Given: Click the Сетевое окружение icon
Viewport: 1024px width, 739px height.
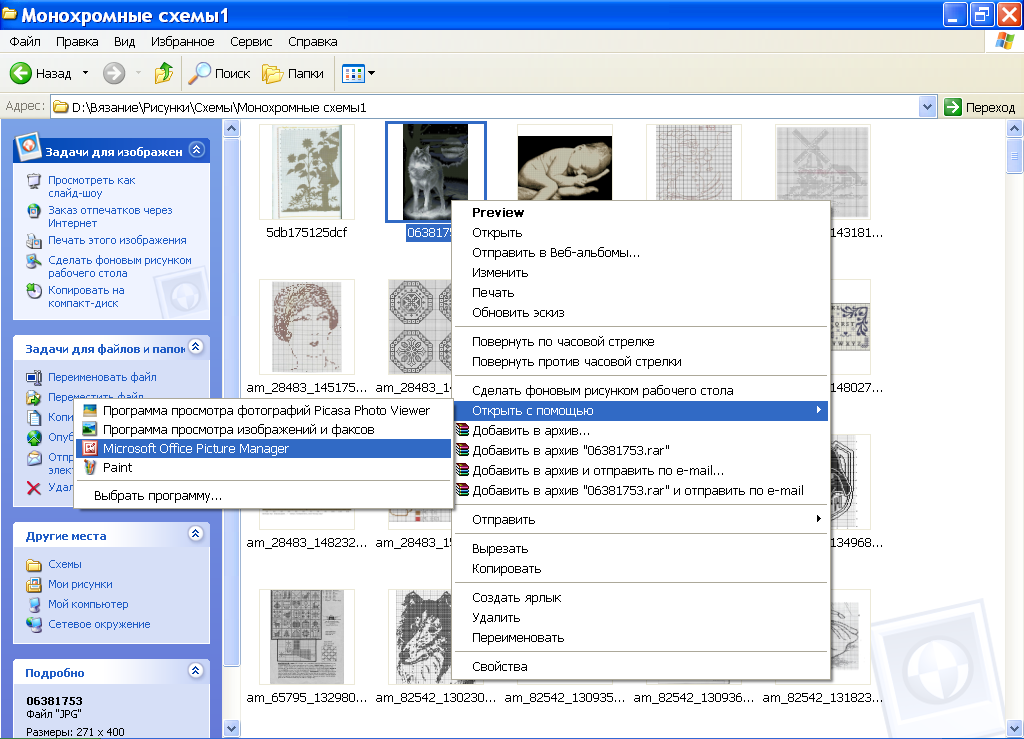Looking at the screenshot, I should click(x=34, y=625).
